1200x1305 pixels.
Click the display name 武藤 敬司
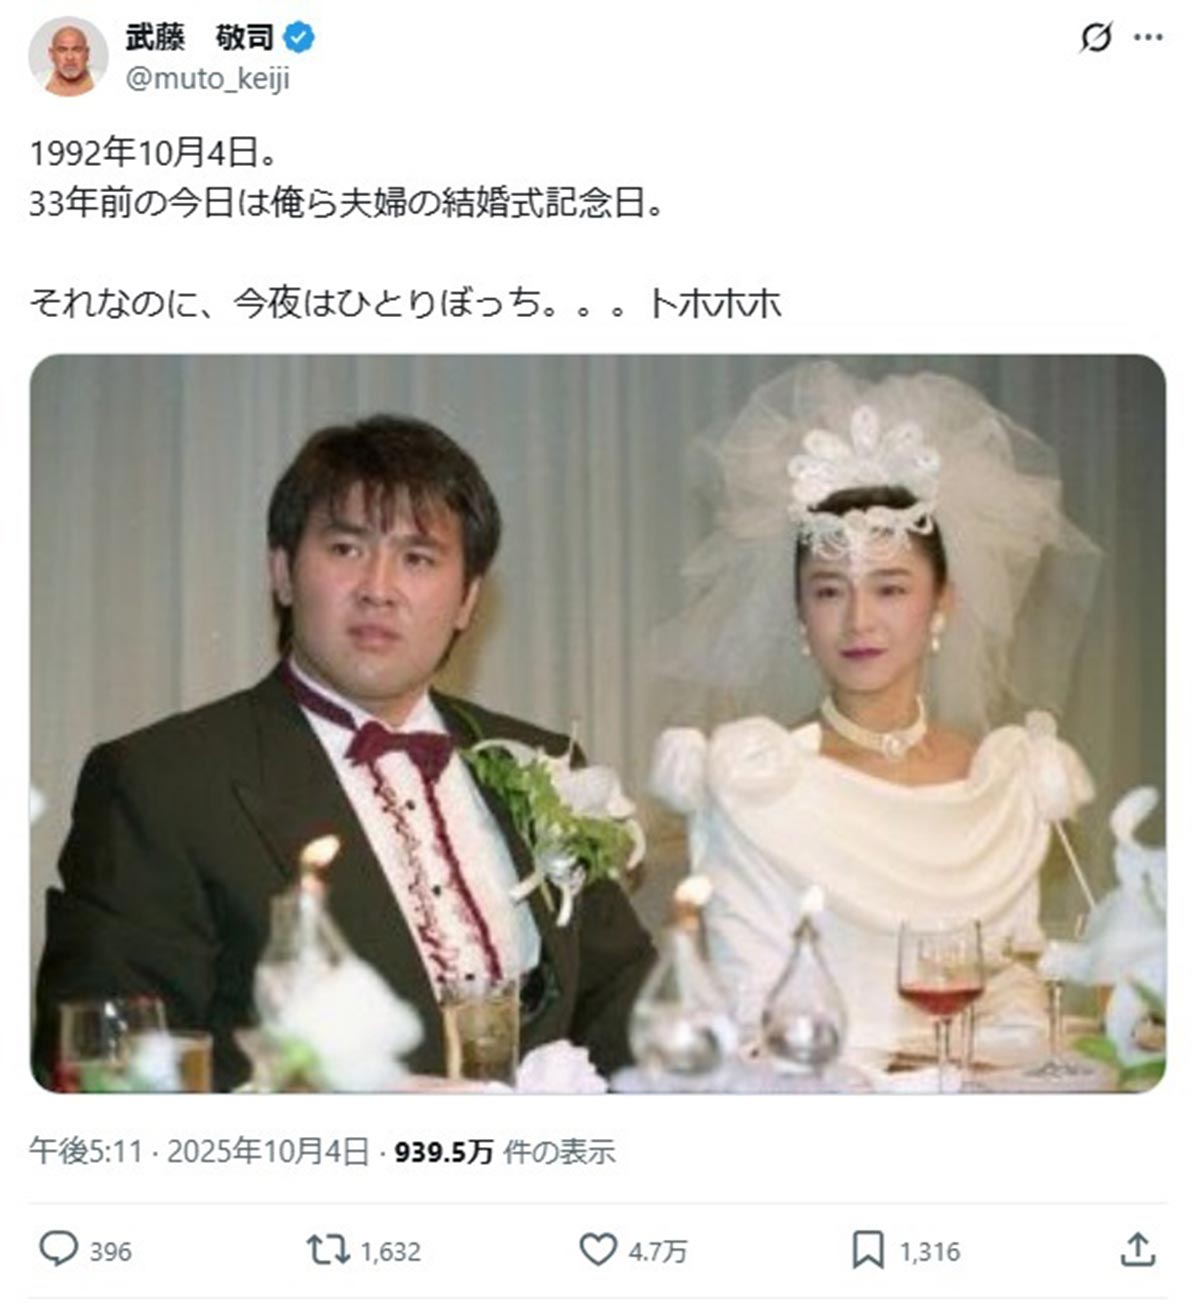[x=200, y=38]
